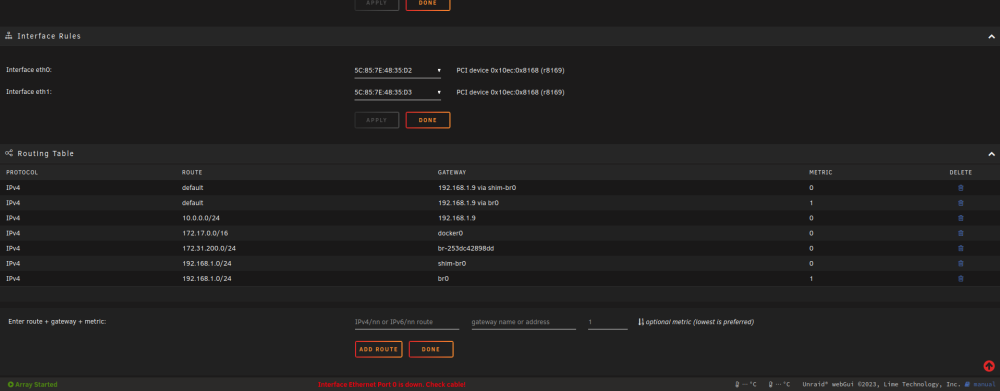The image size is (1000, 391).
Task: Delete the 10.0.0.0/24 route
Action: point(960,218)
